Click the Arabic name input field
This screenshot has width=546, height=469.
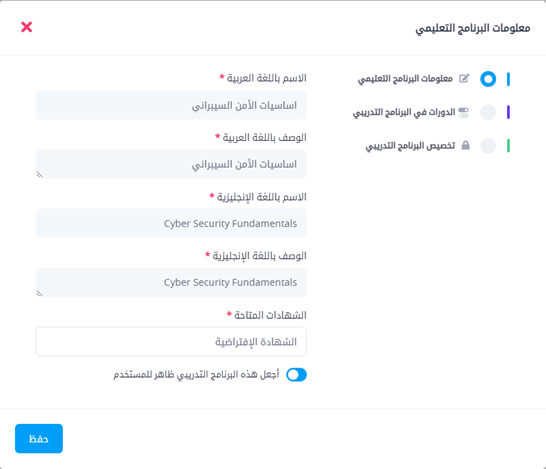(171, 105)
